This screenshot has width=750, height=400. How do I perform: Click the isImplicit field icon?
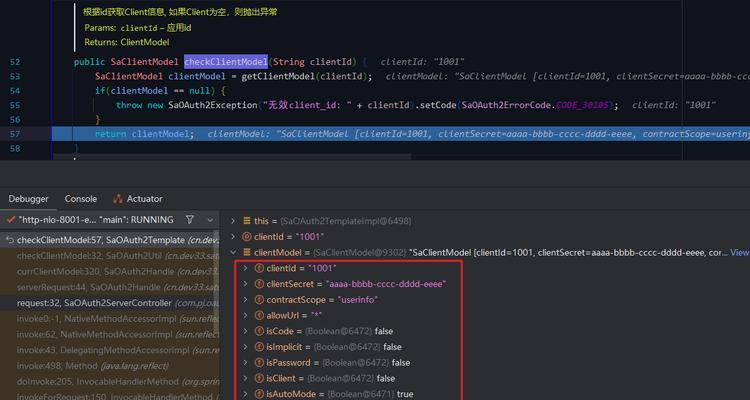[259, 347]
